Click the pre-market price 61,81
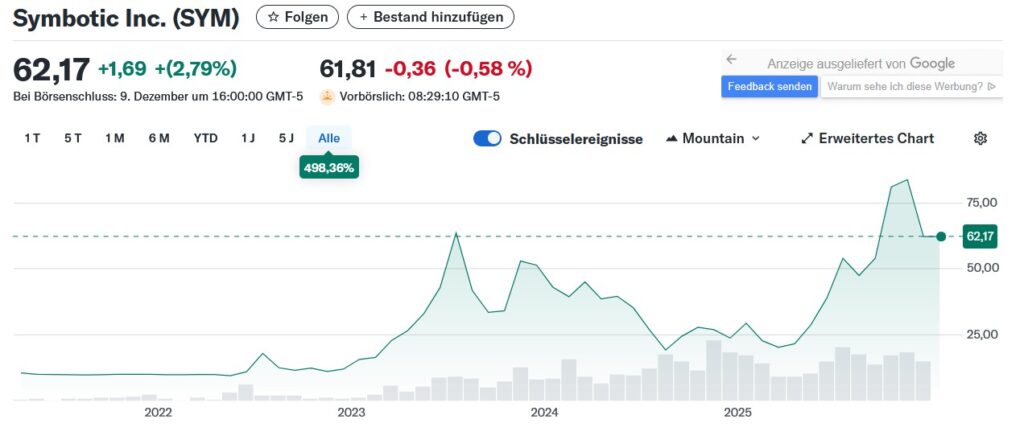 pyautogui.click(x=348, y=69)
